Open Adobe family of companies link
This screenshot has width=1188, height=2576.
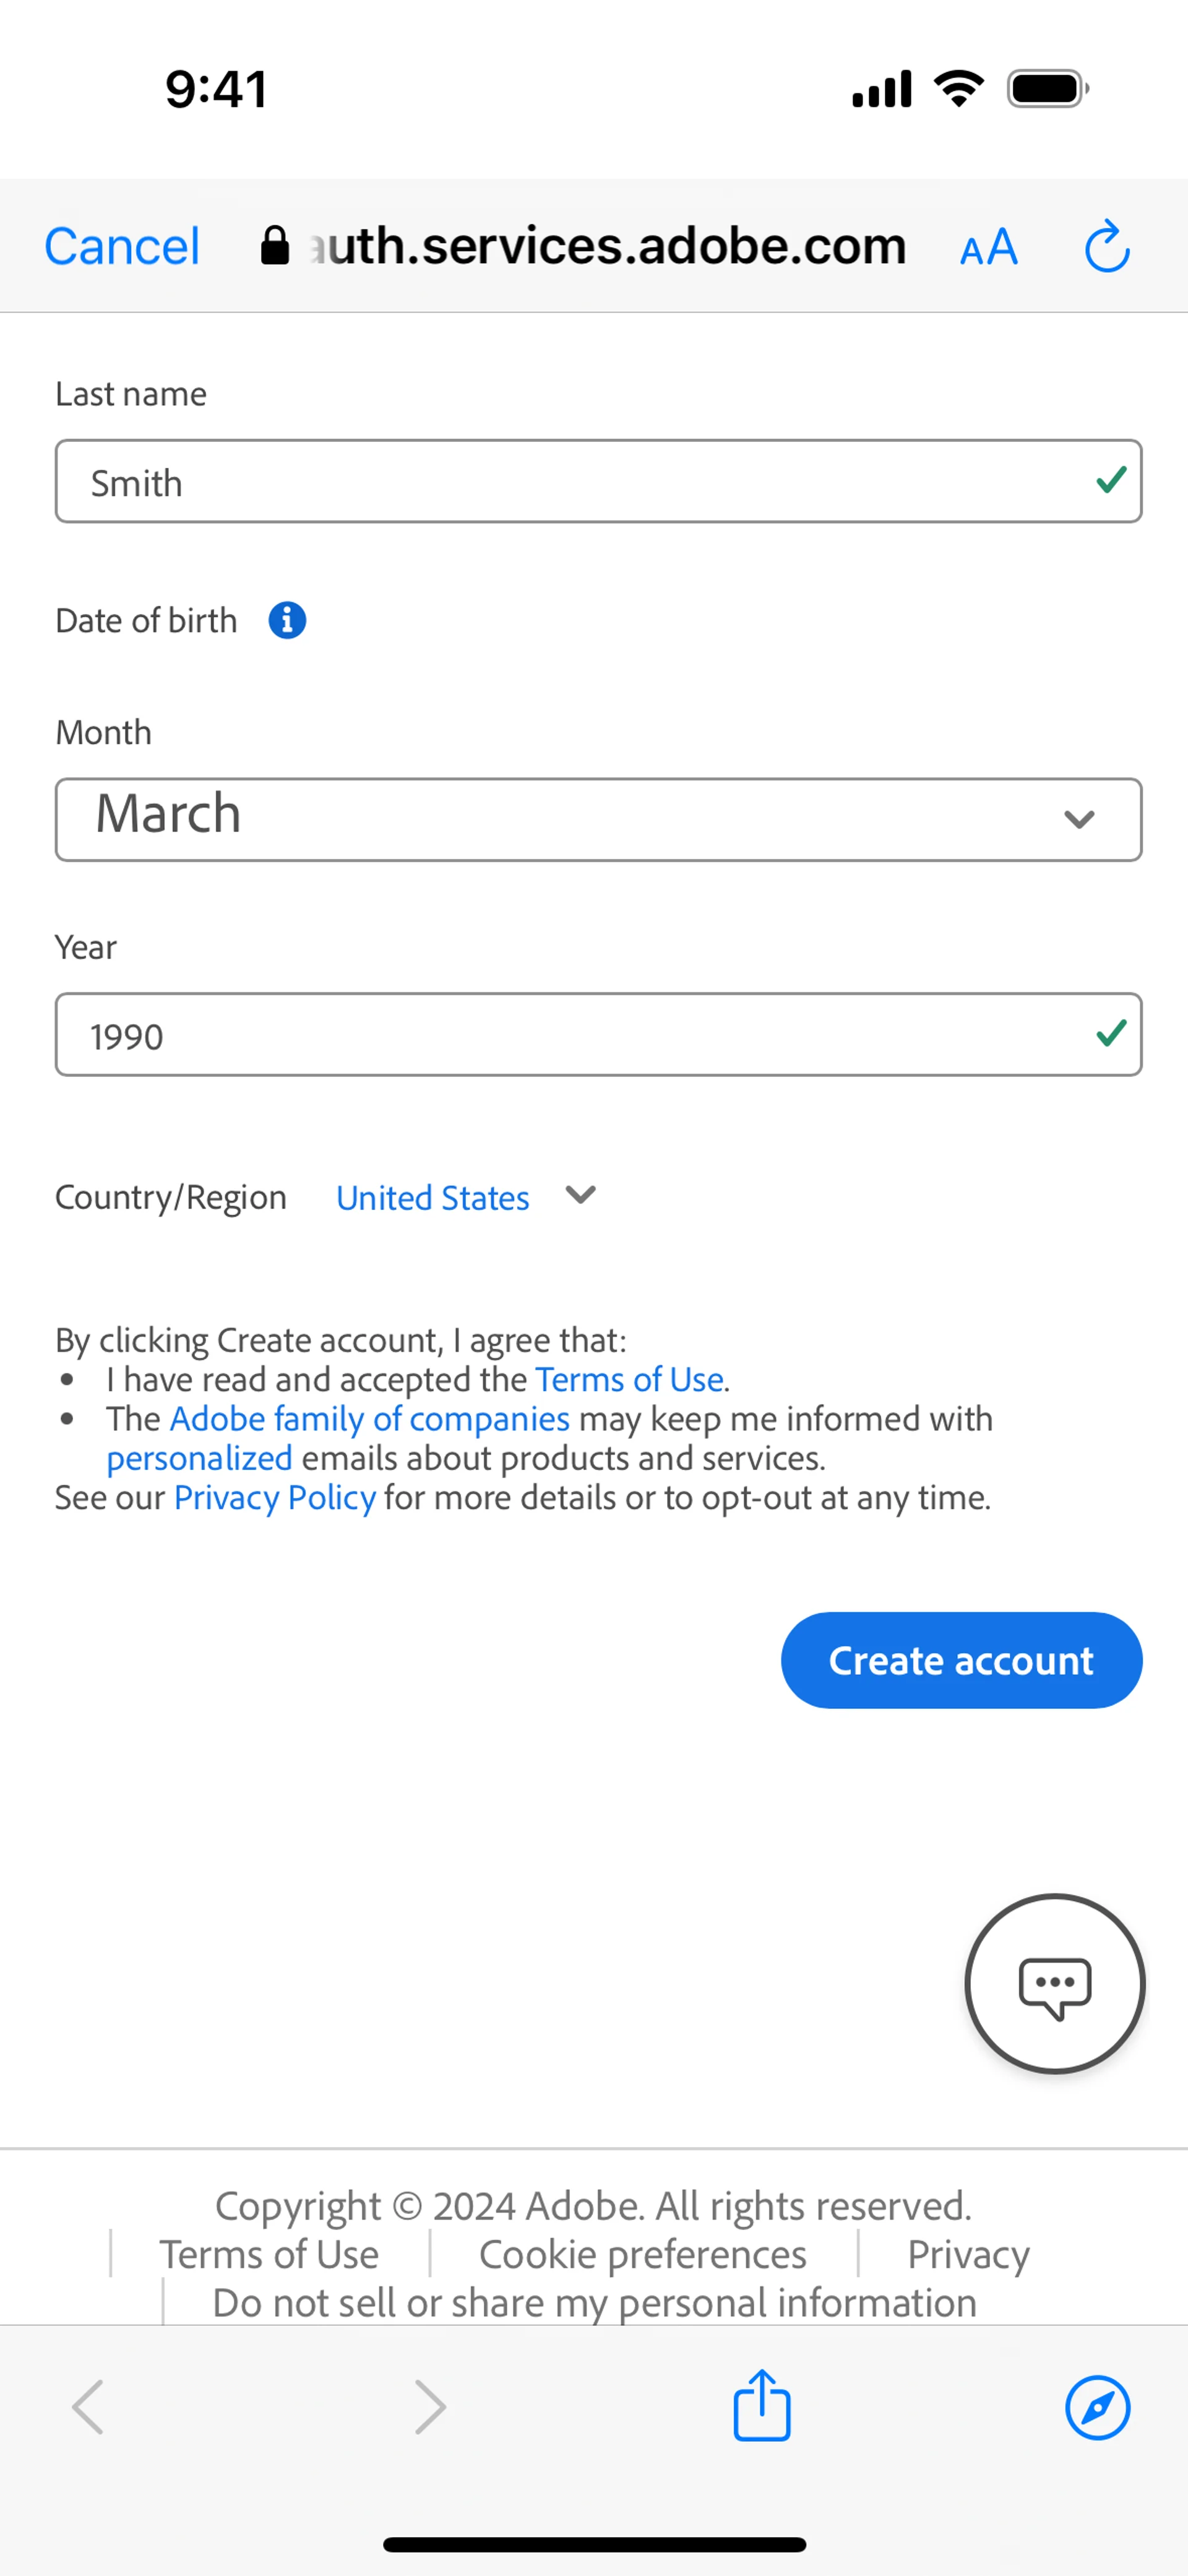(369, 1419)
